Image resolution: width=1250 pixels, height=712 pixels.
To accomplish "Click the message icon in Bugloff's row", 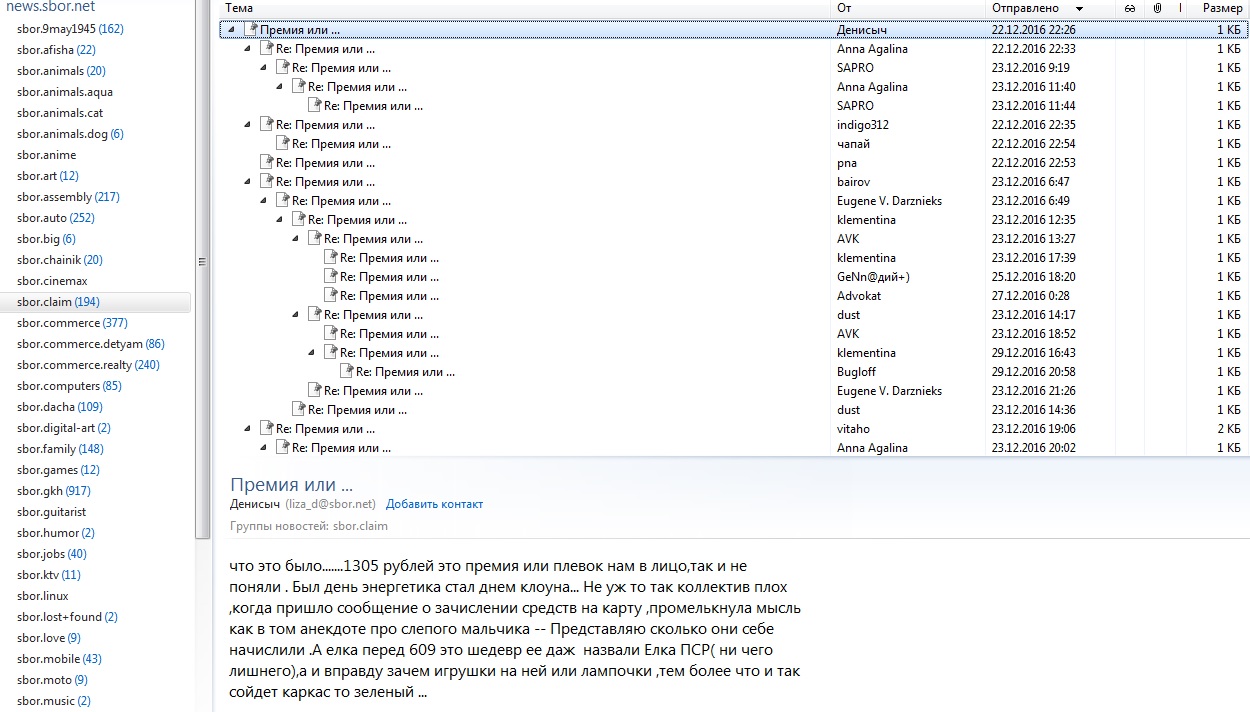I will coord(346,371).
